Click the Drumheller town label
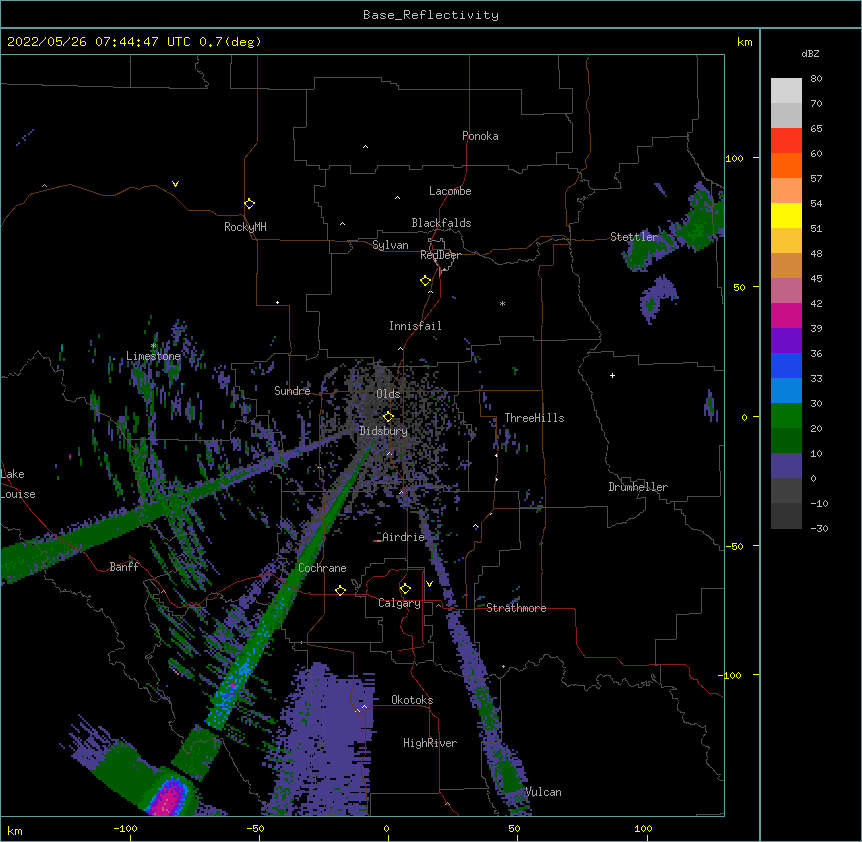This screenshot has width=862, height=842. coord(638,487)
